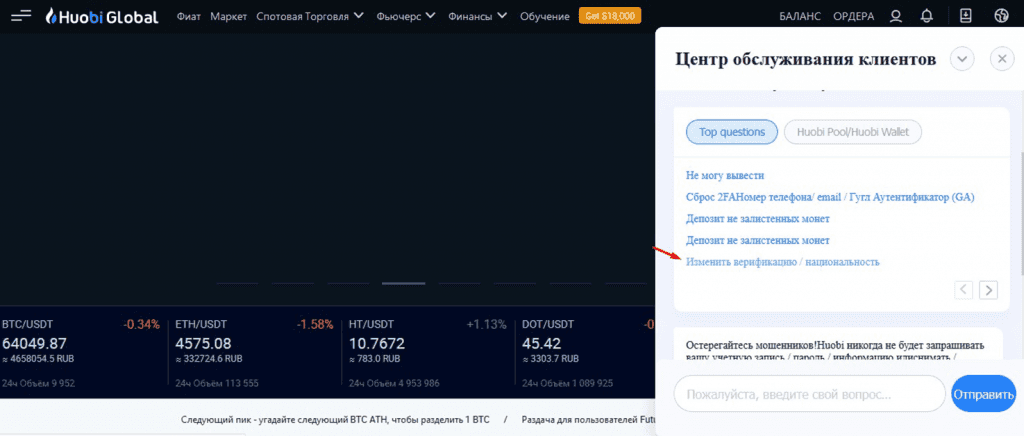Show next page of top questions

[989, 289]
